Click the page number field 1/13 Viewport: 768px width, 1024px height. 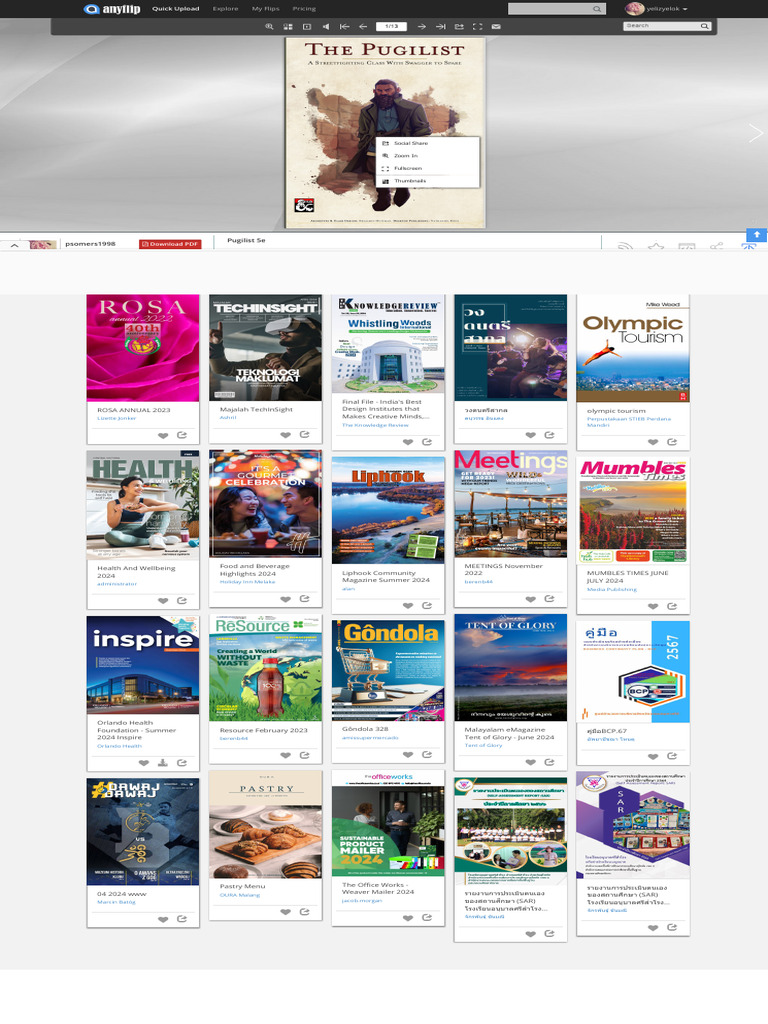pyautogui.click(x=392, y=26)
